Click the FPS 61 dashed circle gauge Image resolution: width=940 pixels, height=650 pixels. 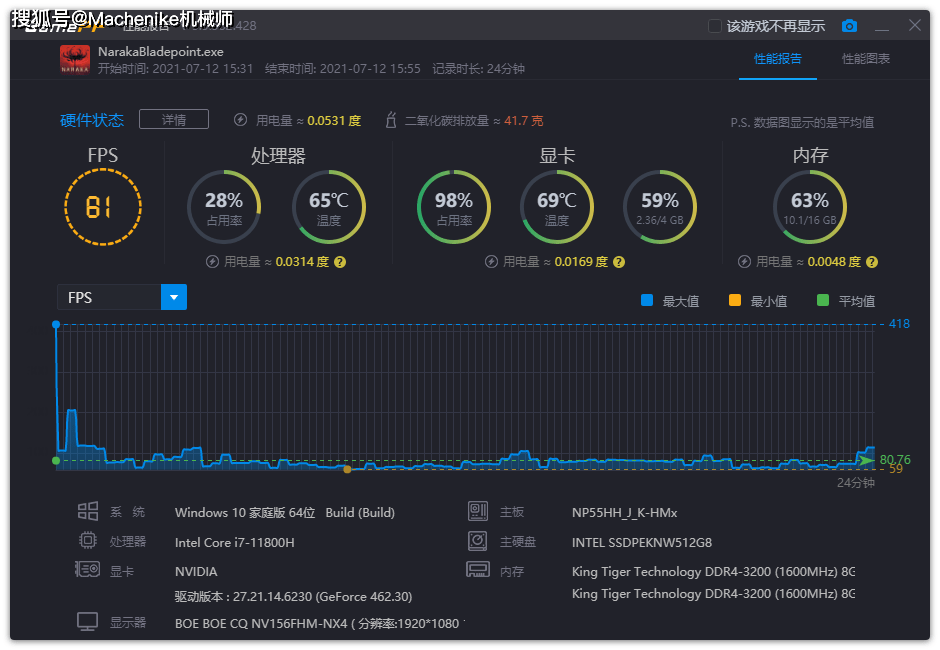pos(103,207)
